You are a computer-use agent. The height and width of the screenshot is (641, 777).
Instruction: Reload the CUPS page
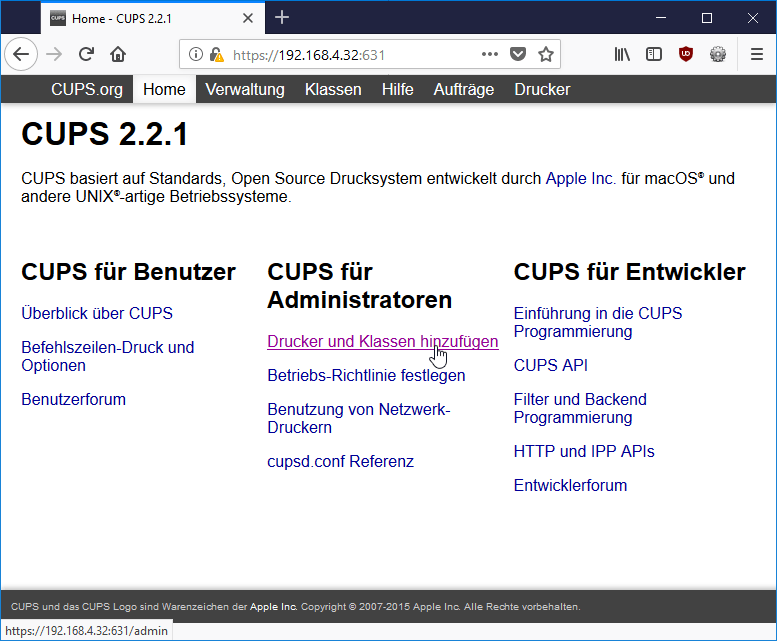click(86, 54)
